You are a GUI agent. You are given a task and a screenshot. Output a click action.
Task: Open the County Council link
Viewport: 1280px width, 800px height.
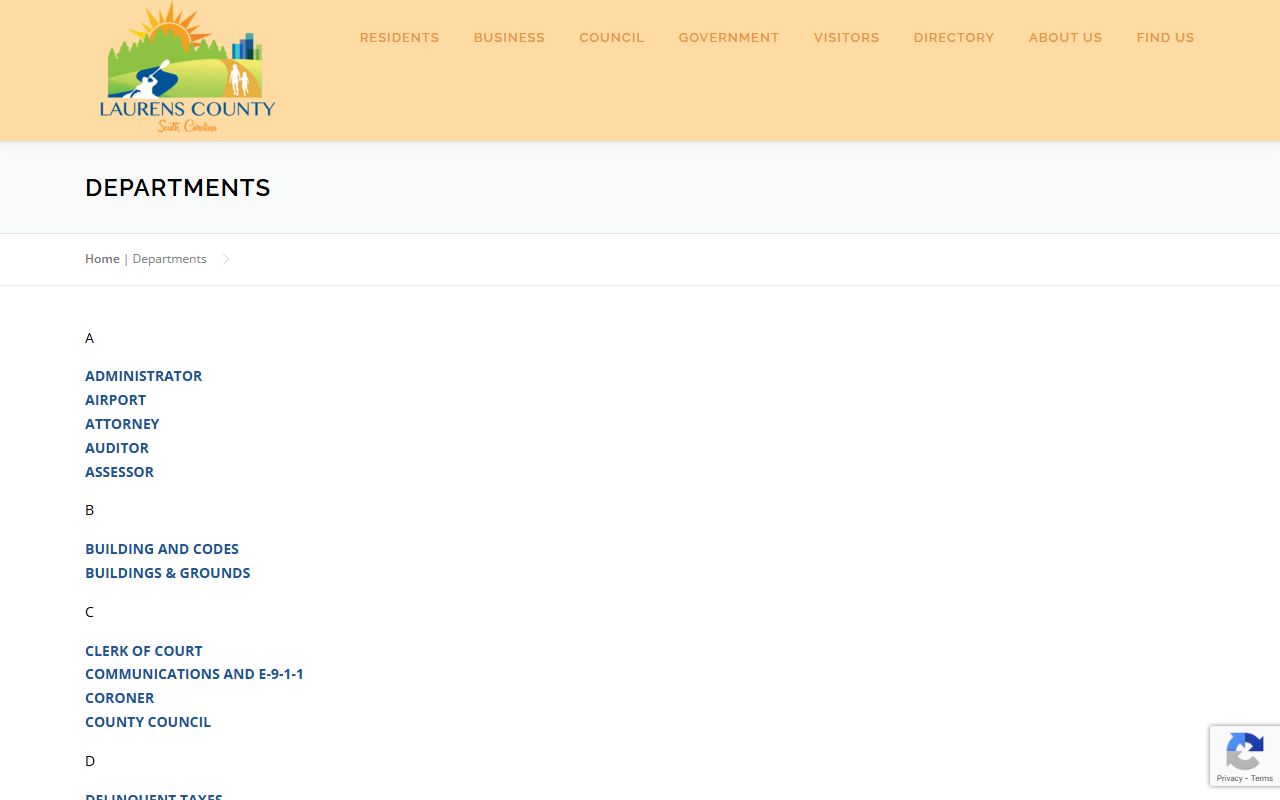point(148,722)
